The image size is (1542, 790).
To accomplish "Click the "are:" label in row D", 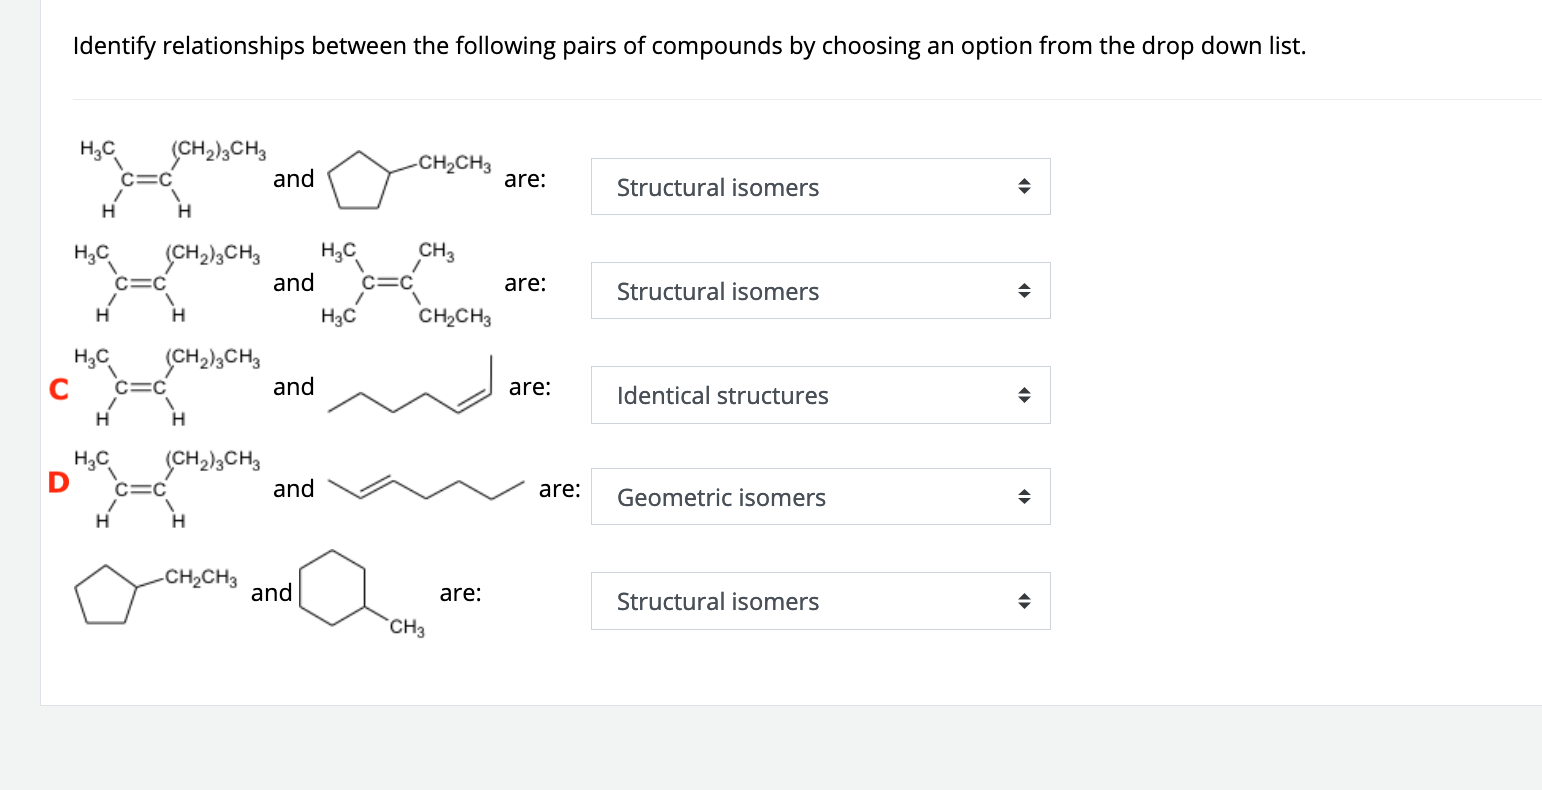I will pyautogui.click(x=559, y=489).
